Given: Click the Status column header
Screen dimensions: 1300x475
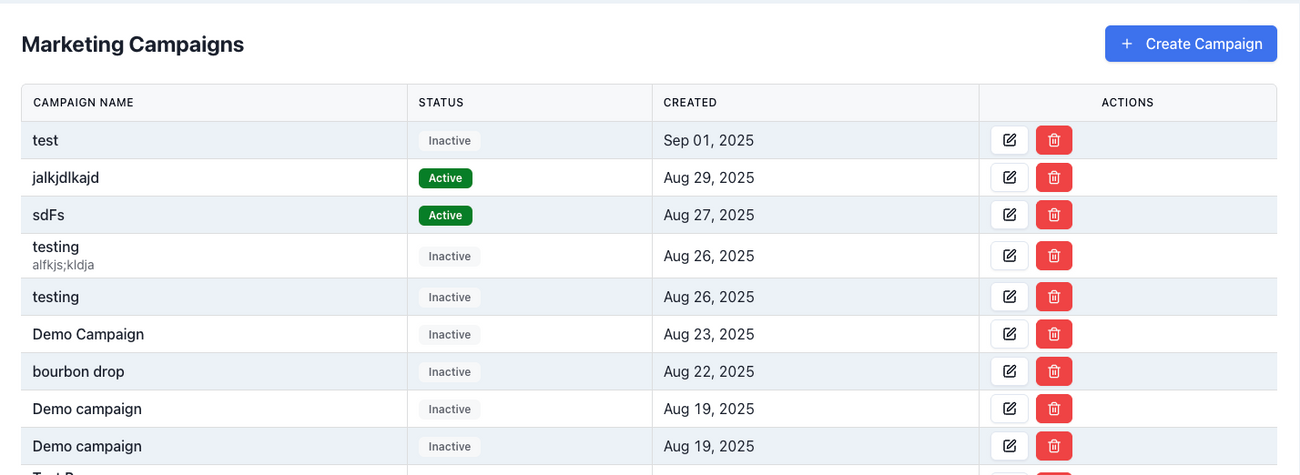Looking at the screenshot, I should pos(441,103).
